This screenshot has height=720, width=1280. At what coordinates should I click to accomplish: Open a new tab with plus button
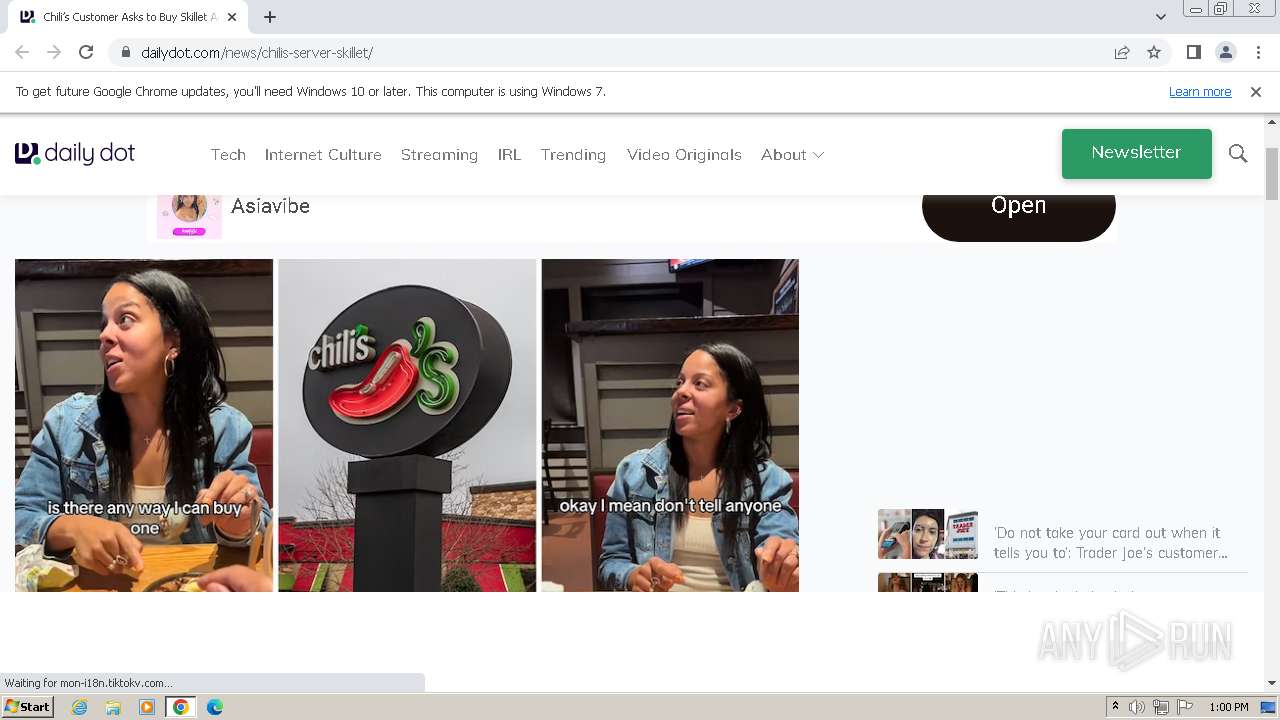point(270,17)
